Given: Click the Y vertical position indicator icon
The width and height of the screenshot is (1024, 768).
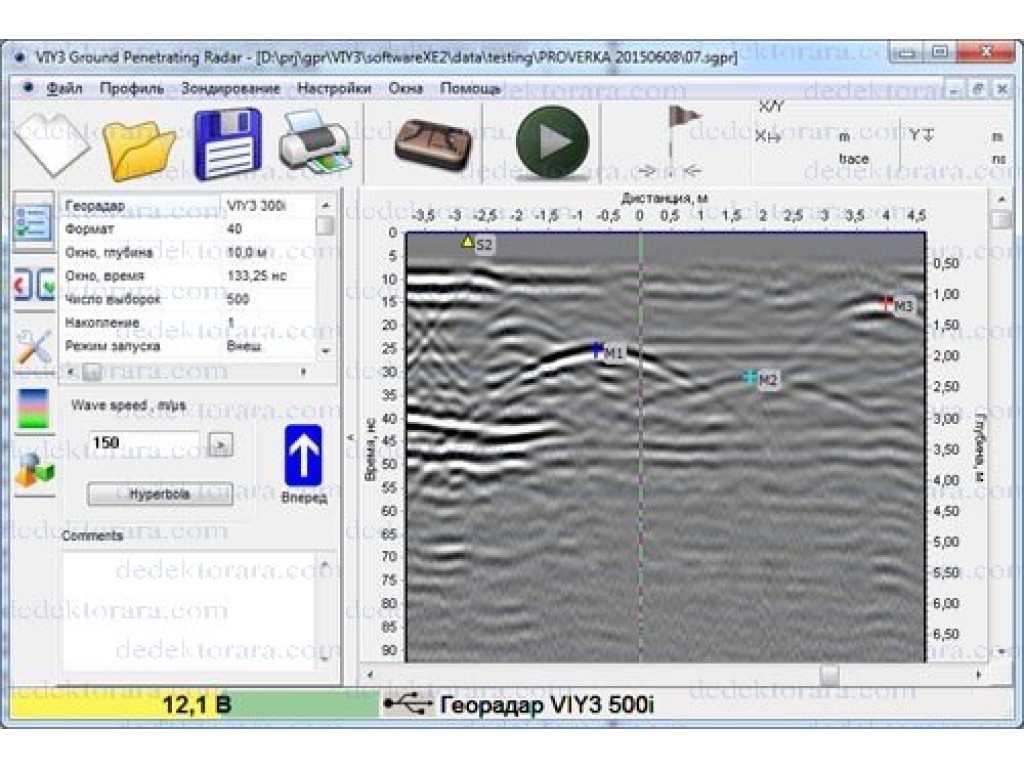Looking at the screenshot, I should click(x=921, y=135).
